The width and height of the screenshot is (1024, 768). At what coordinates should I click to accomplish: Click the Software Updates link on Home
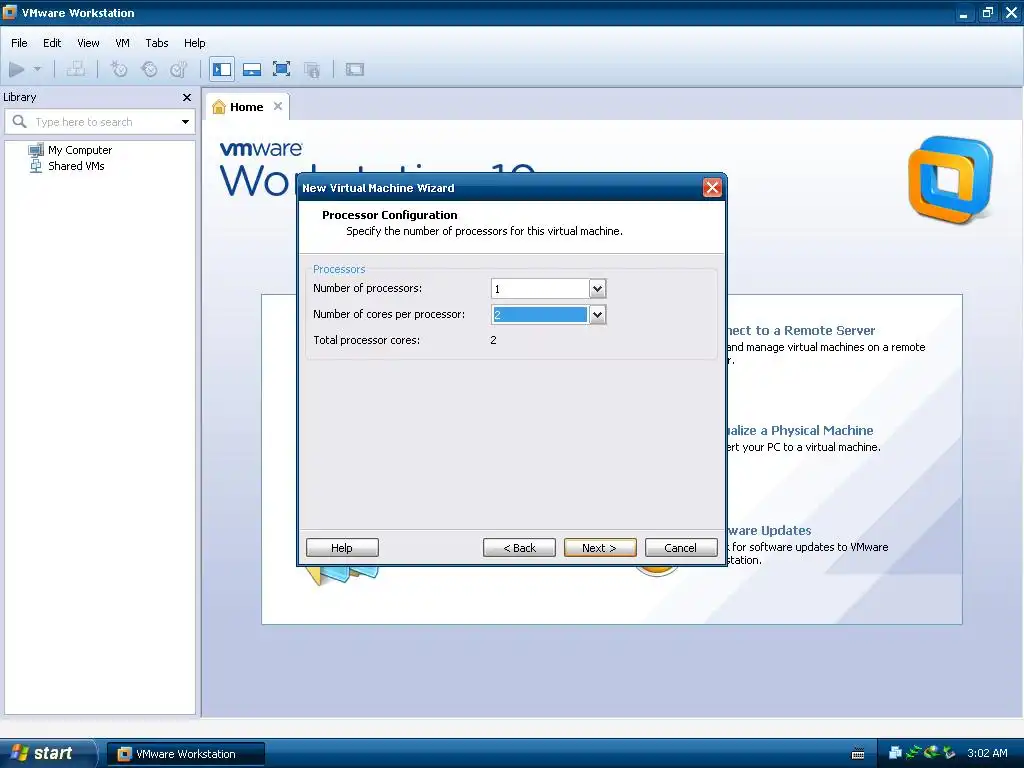coord(769,530)
